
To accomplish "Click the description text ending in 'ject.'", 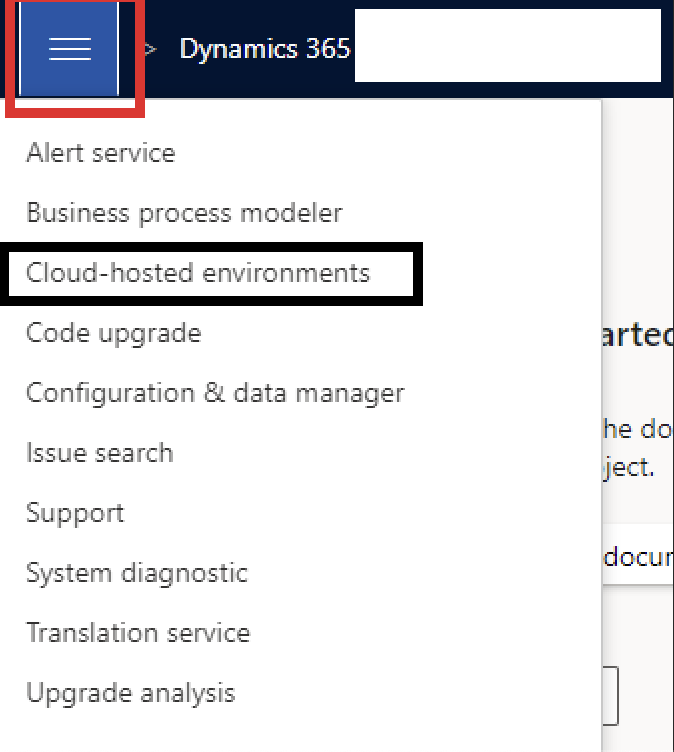I will pos(628,467).
